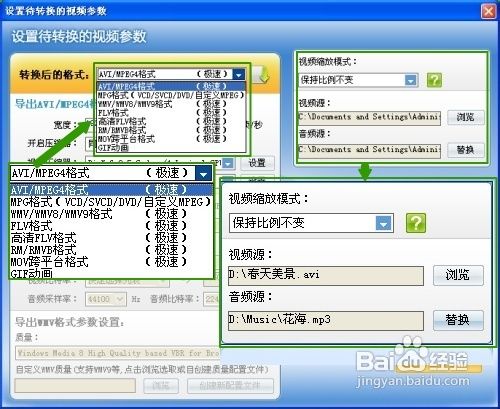Click the green question-mark help icon beside the small 保持比例不变 dropdown
500x409 pixels.
pyautogui.click(x=434, y=80)
